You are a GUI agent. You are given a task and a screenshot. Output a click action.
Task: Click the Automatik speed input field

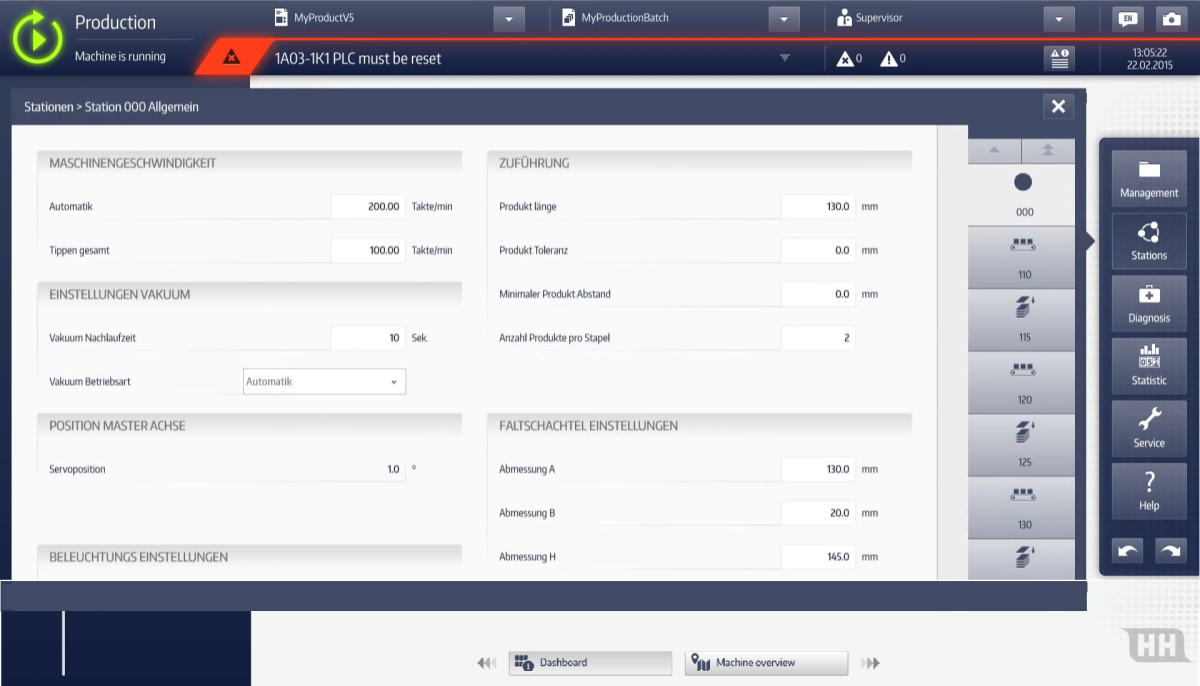[368, 206]
